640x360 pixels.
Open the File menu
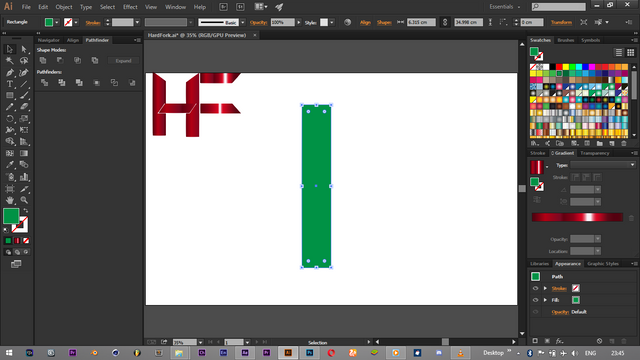pyautogui.click(x=26, y=7)
